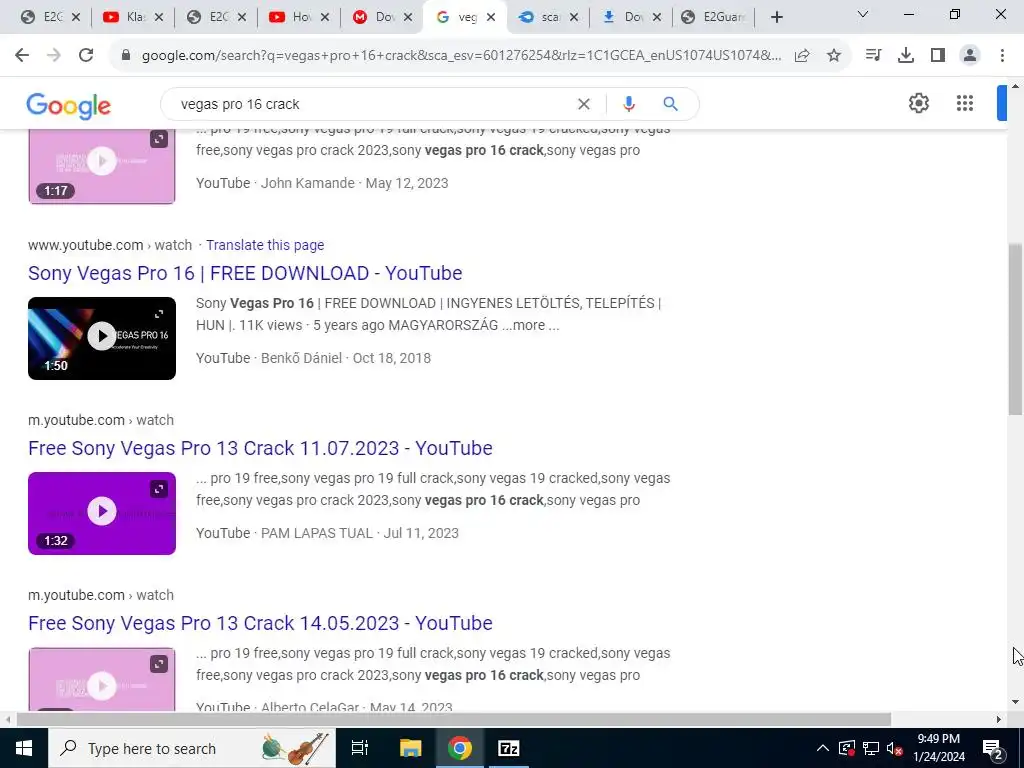Bookmark this page with star icon
This screenshot has height=768, width=1024.
coord(834,56)
